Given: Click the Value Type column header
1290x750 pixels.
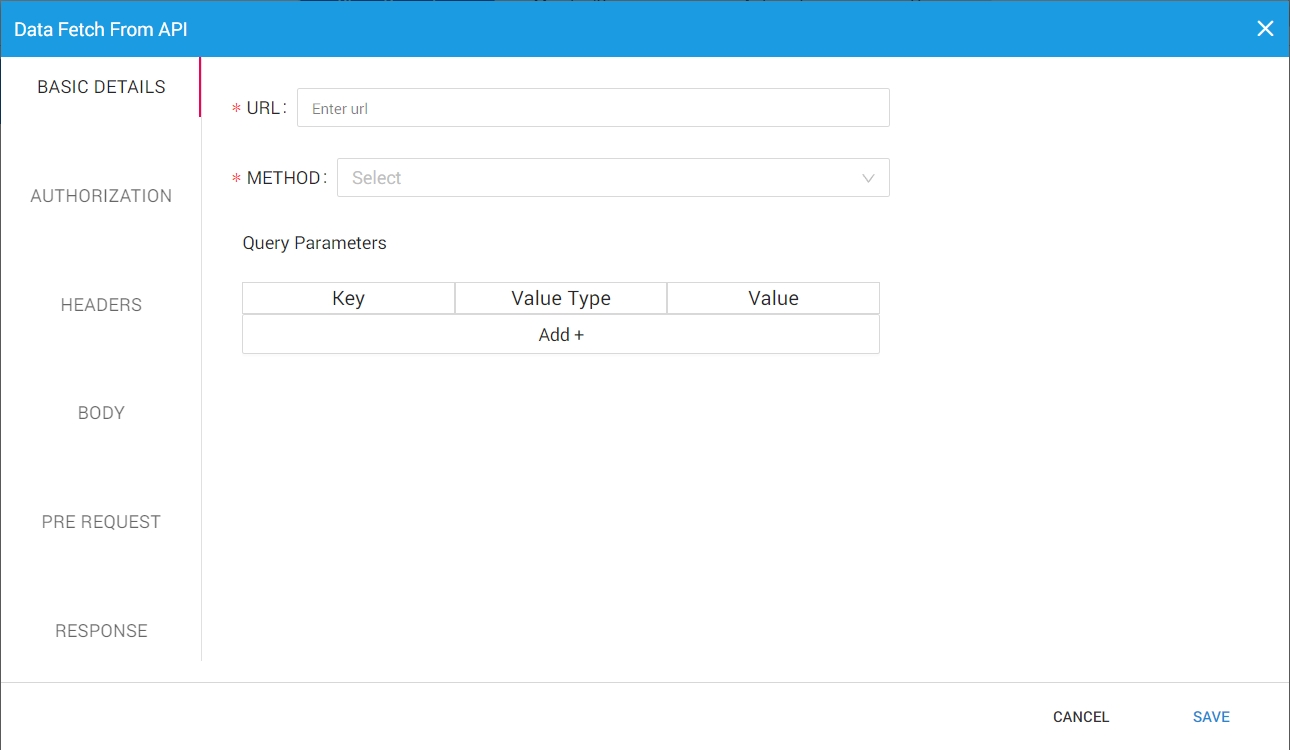Looking at the screenshot, I should [560, 298].
